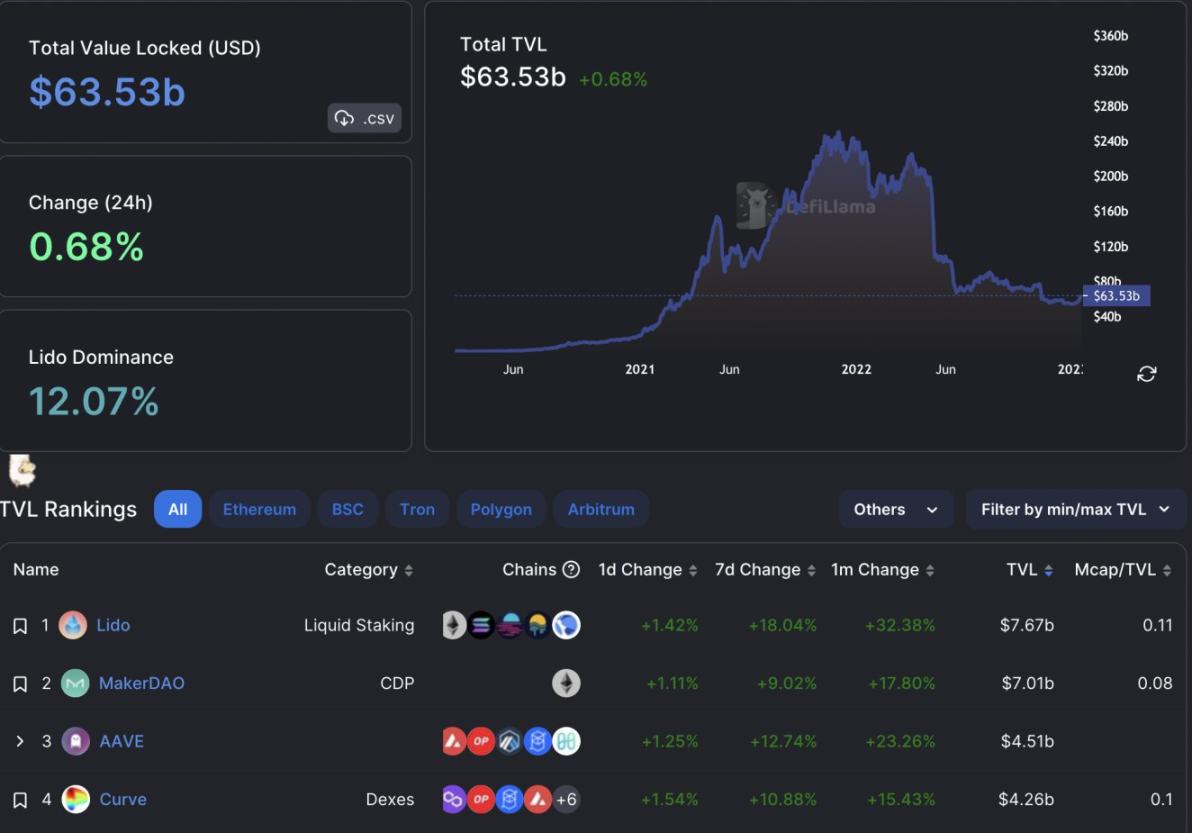Open the MakerDAO protocol link
The image size is (1192, 833).
141,683
